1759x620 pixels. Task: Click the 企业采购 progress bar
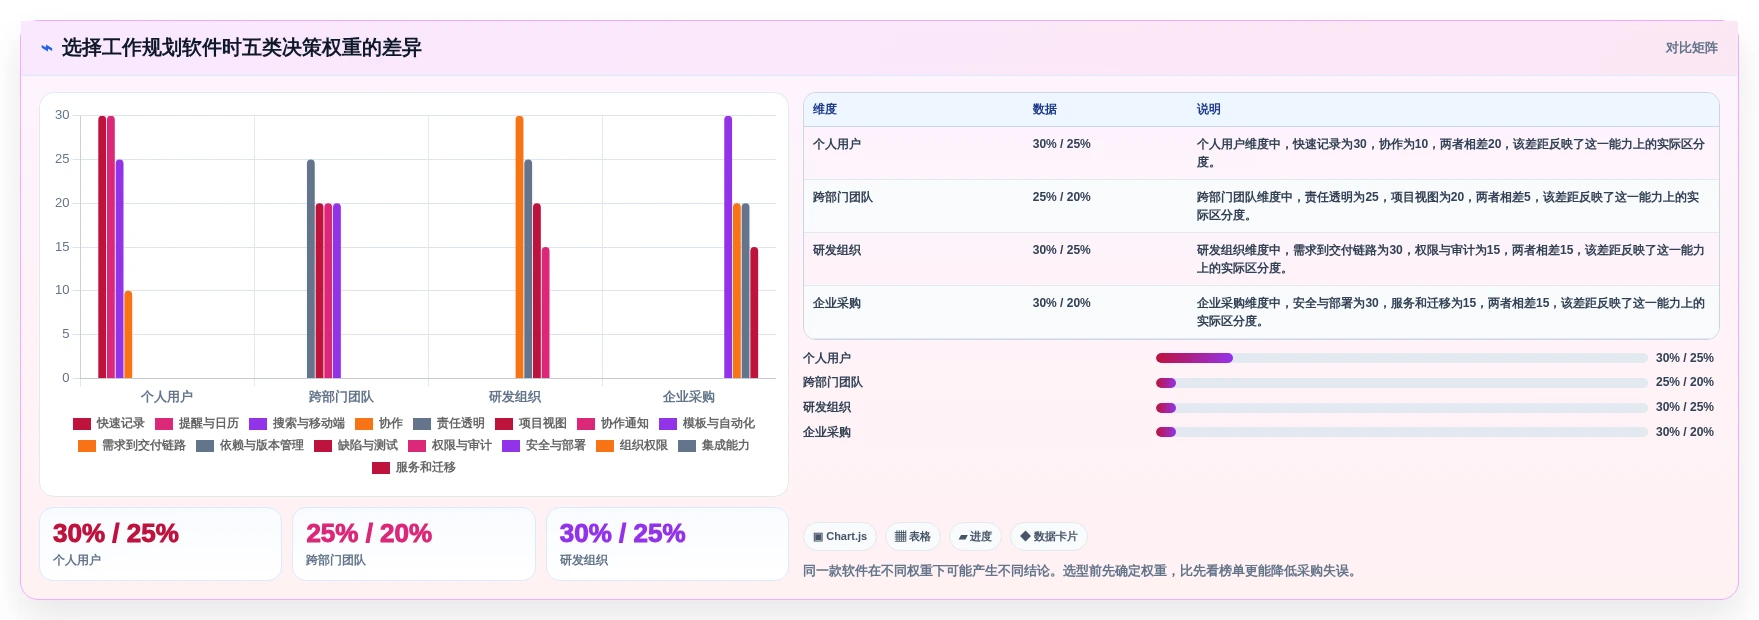coord(1401,432)
